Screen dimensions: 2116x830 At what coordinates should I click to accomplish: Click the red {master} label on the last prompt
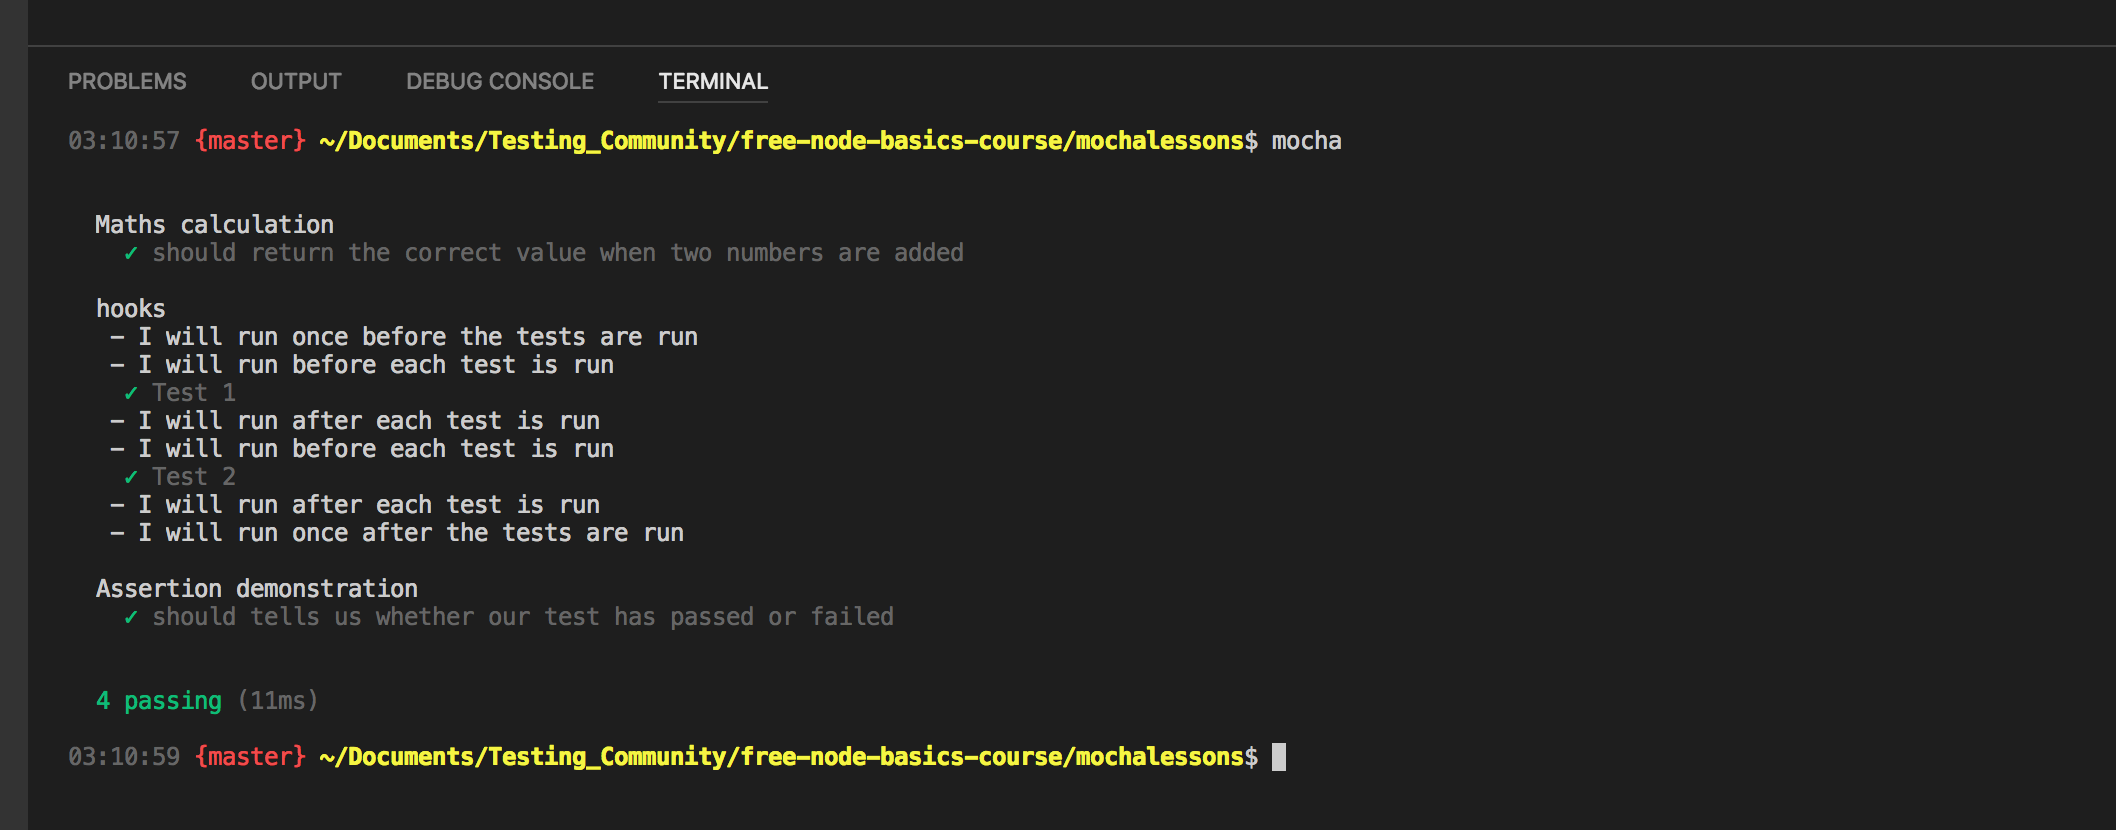point(250,757)
